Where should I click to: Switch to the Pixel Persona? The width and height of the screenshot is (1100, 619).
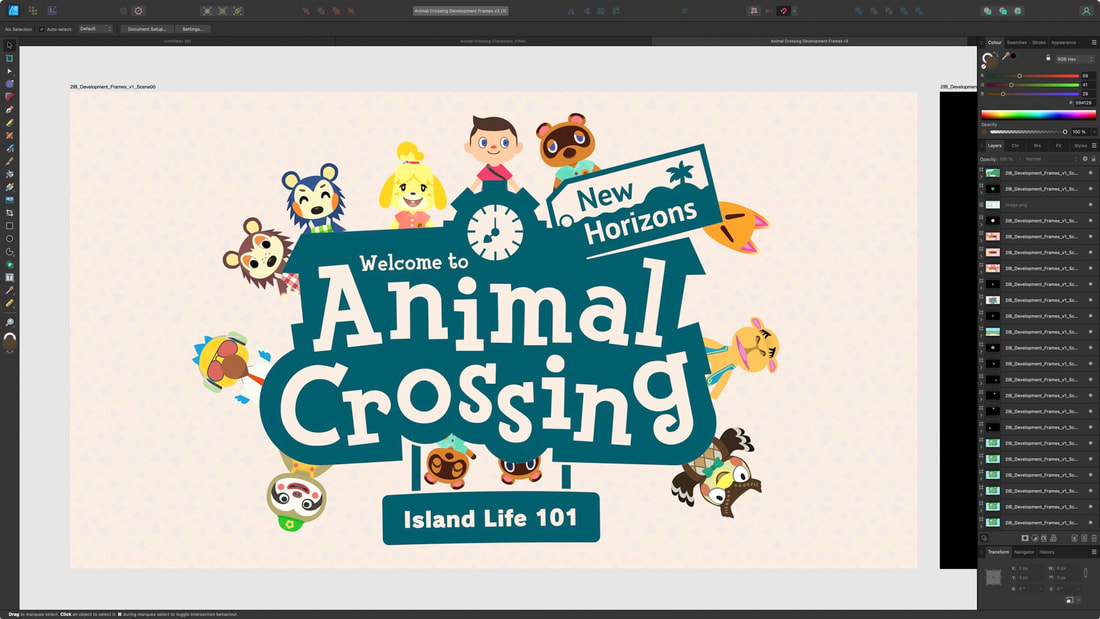coord(32,11)
